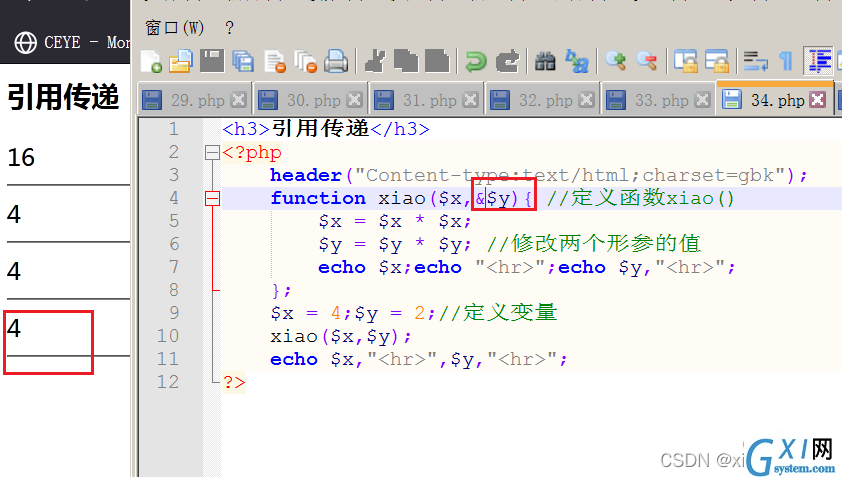842x477 pixels.
Task: Toggle synchronized vertical scrolling icon
Action: point(686,61)
